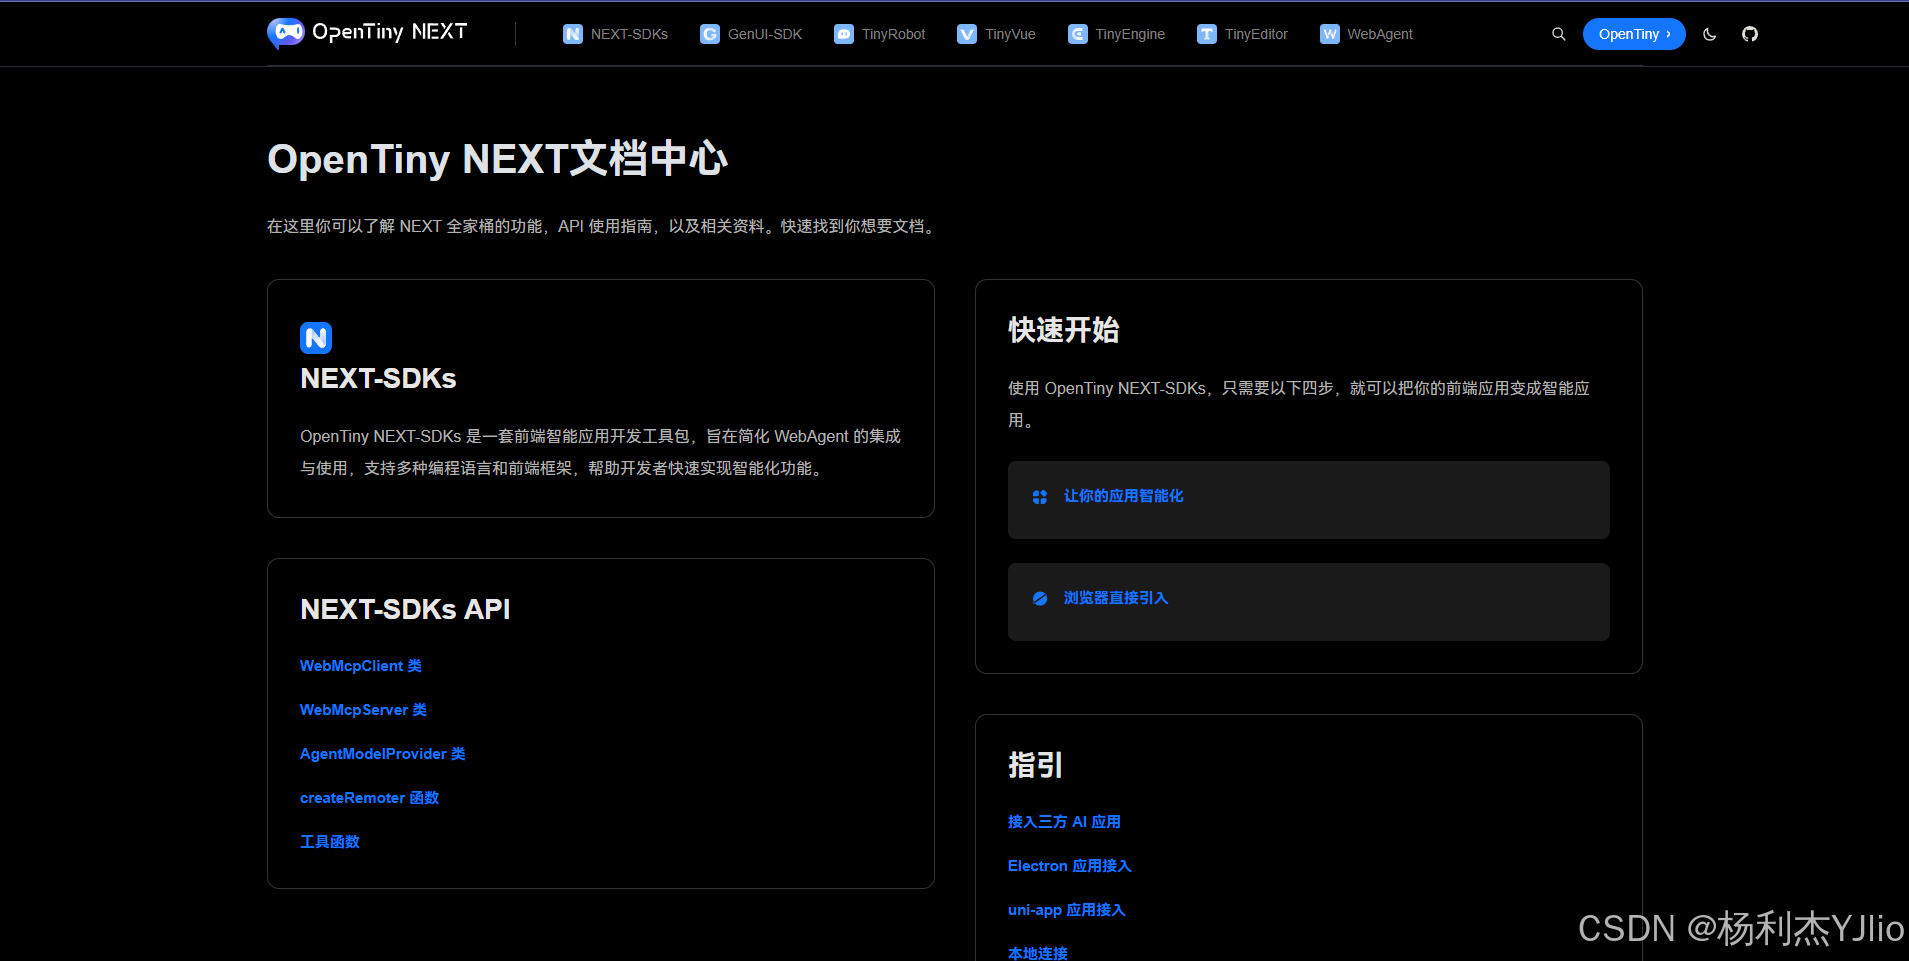Click the NEXT-SDKs API heading
1909x961 pixels.
(405, 609)
